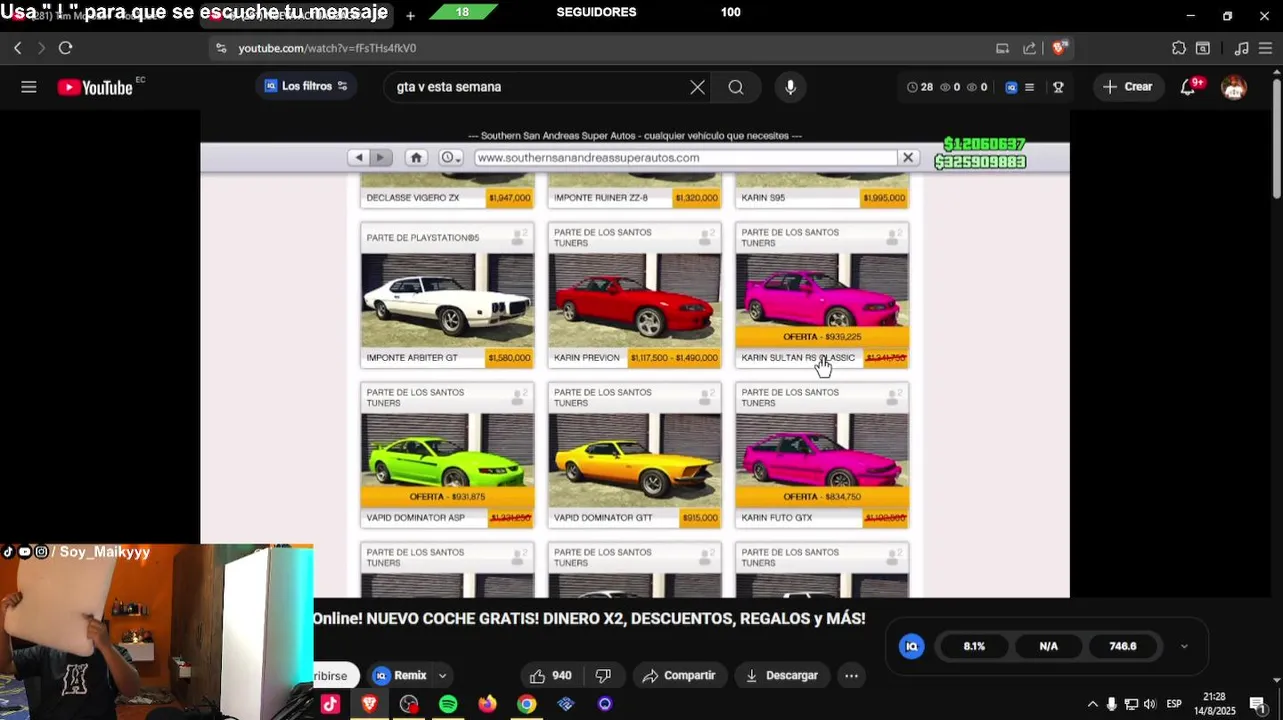1283x720 pixels.
Task: Click the vidIQ Remix button
Action: point(400,676)
